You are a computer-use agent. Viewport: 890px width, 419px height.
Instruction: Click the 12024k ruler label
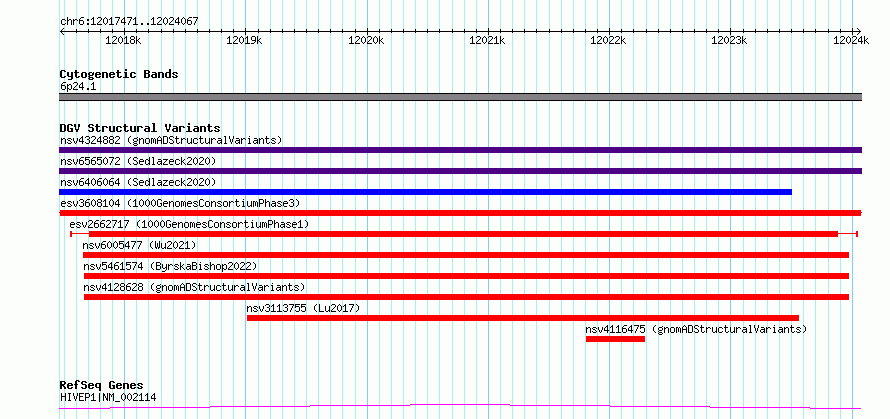(x=851, y=40)
